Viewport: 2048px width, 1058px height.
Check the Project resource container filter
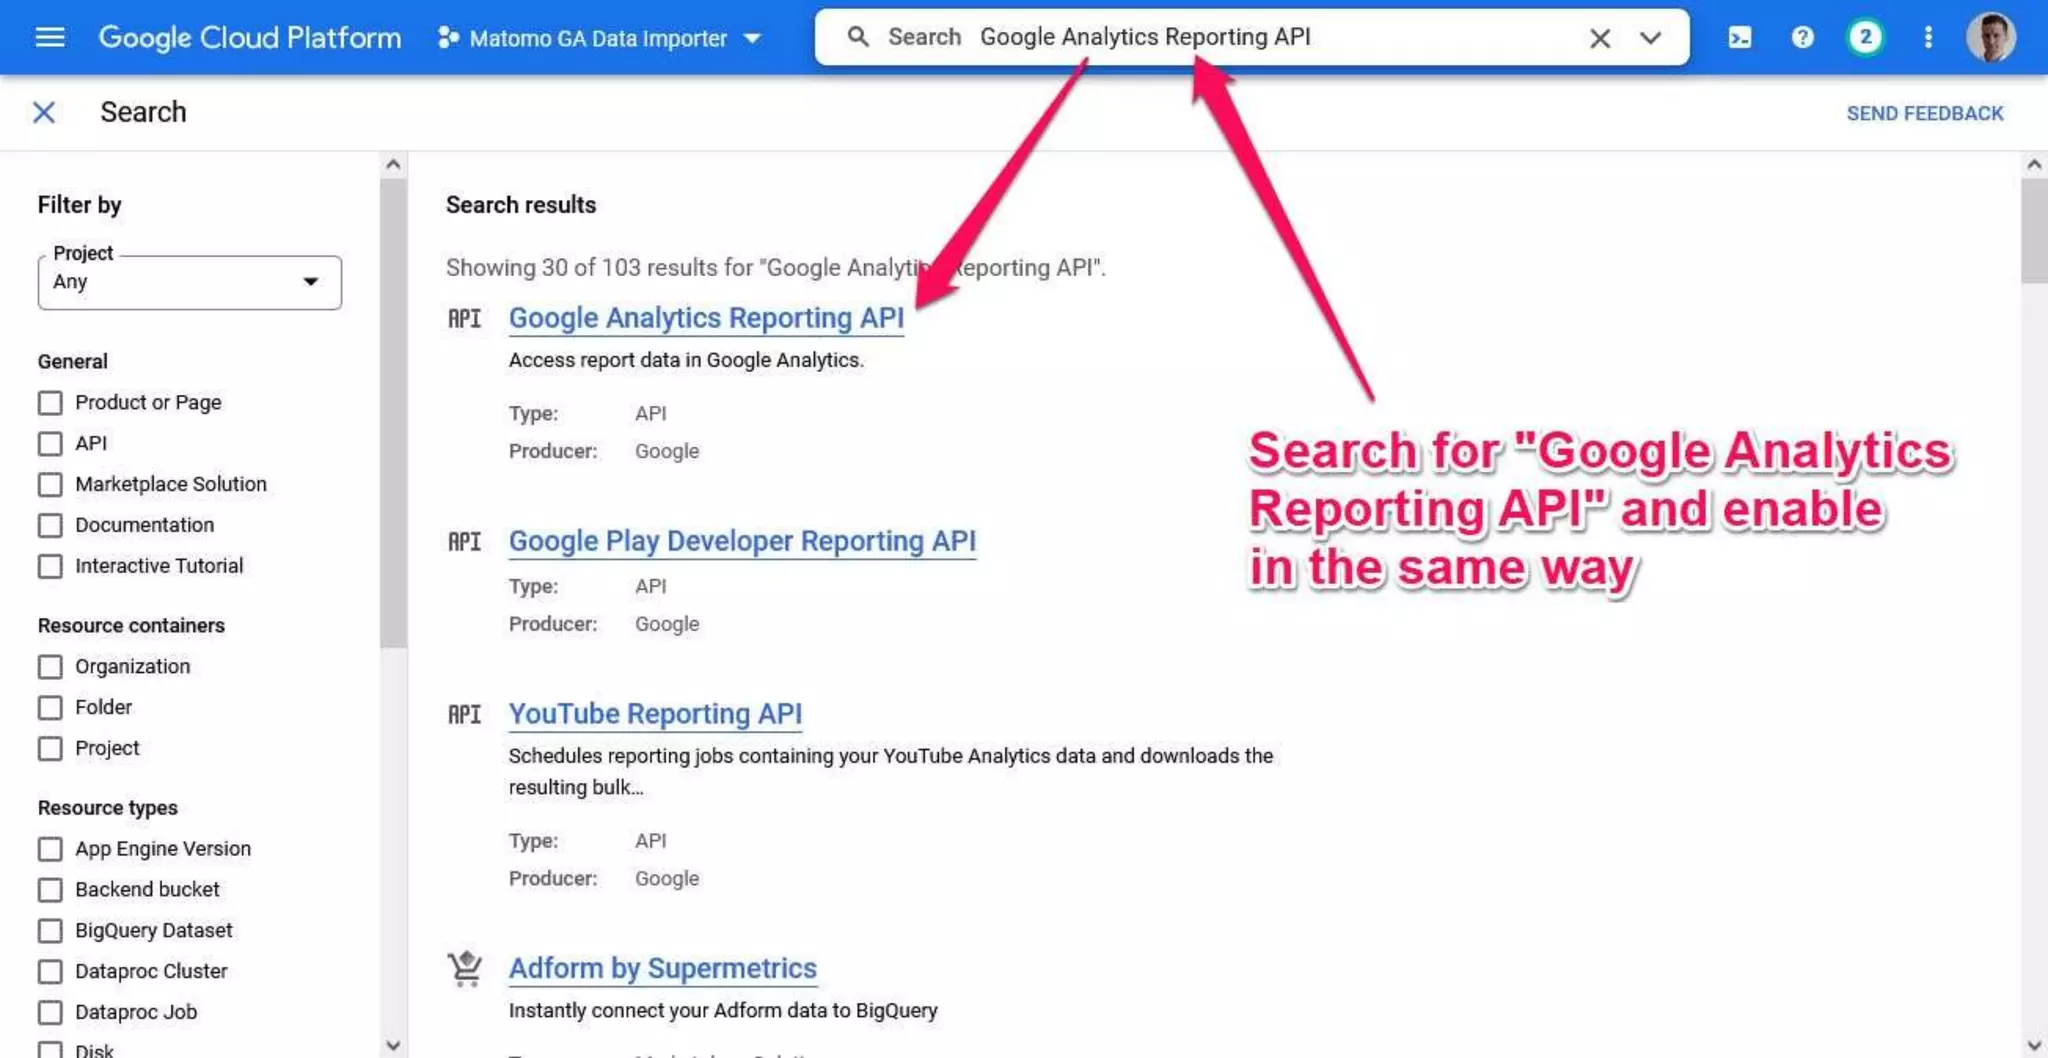(x=50, y=749)
